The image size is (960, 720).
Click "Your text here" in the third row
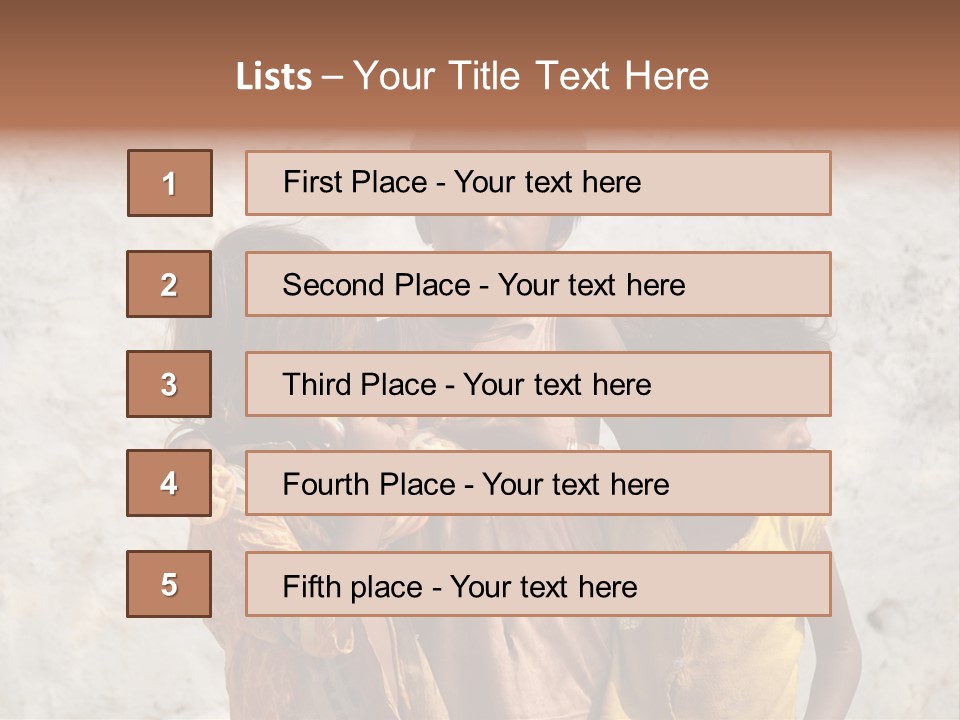tap(557, 385)
